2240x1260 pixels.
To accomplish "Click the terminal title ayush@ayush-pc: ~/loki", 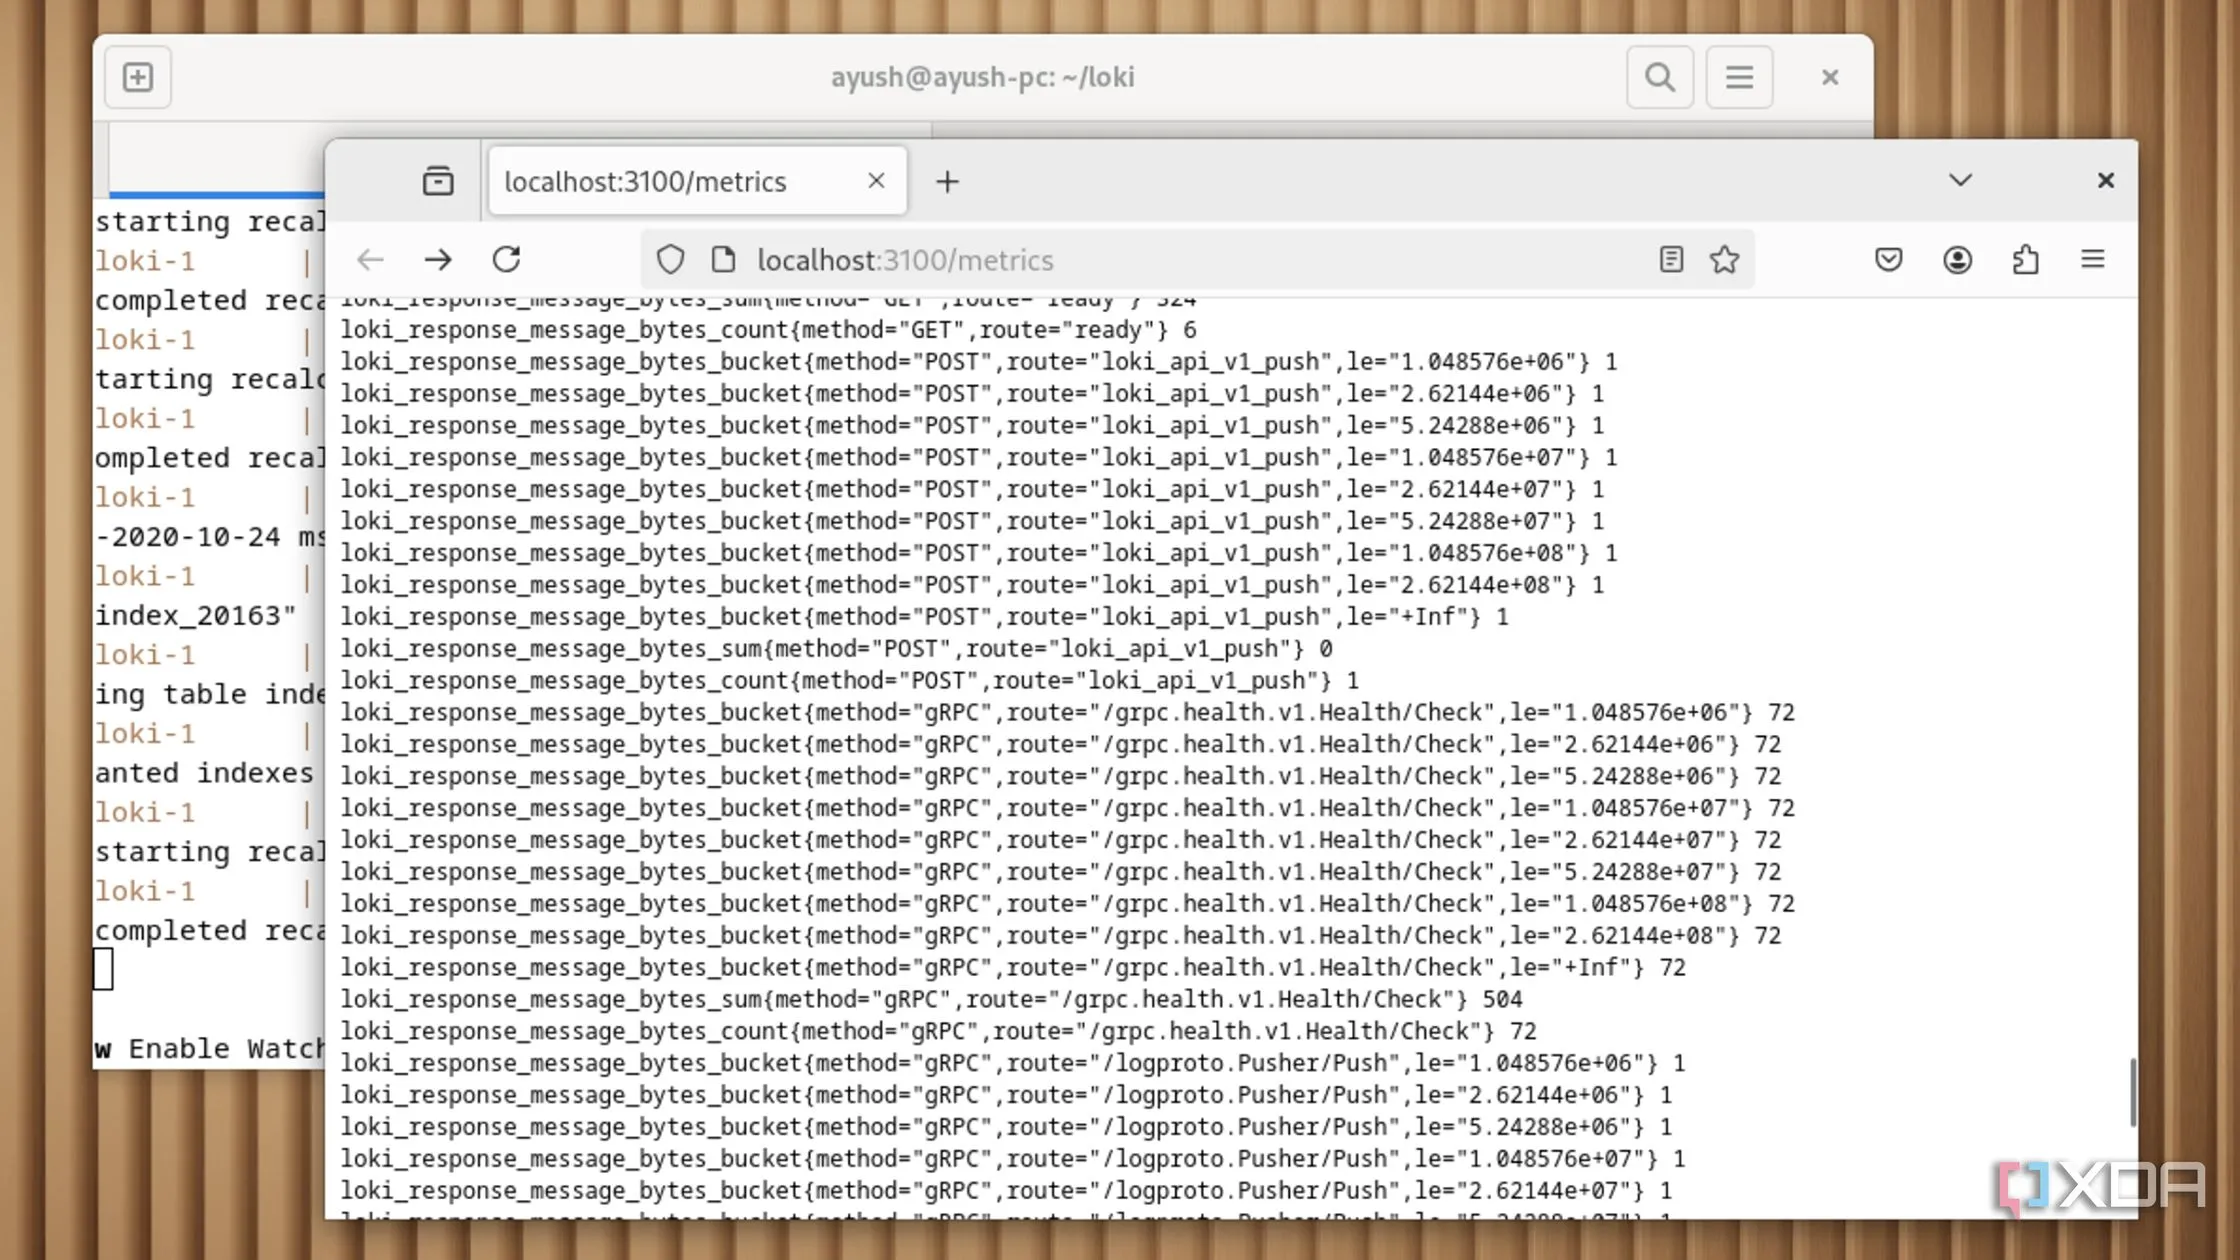I will point(982,77).
